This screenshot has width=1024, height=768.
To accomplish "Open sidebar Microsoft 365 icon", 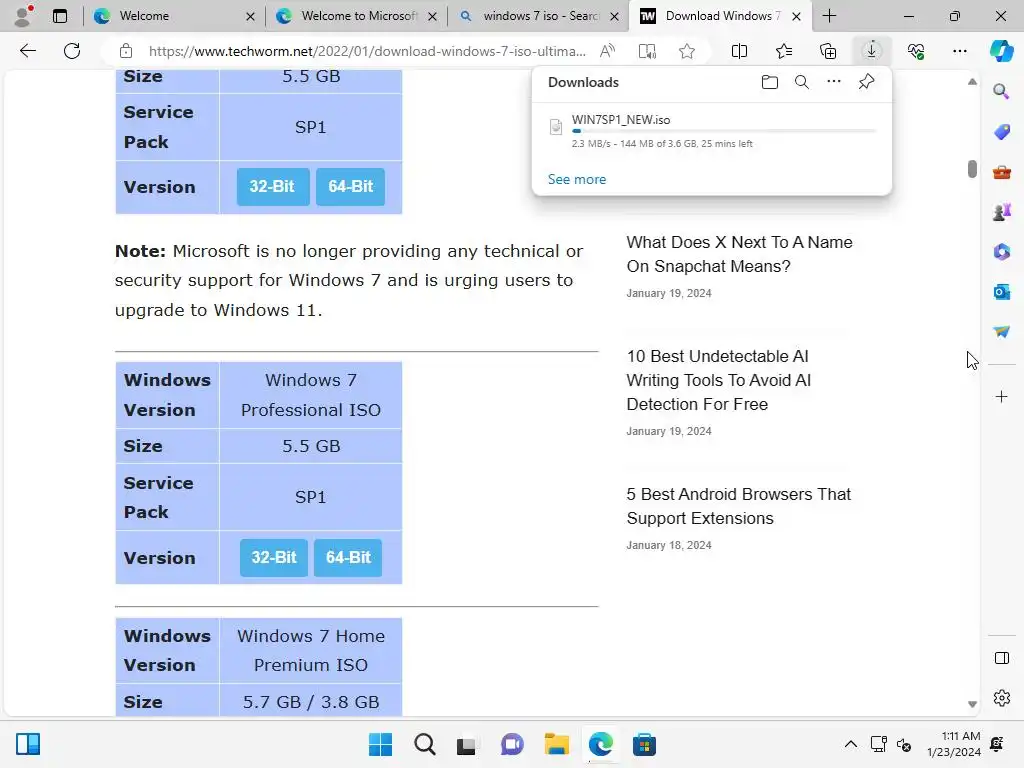I will (1001, 252).
